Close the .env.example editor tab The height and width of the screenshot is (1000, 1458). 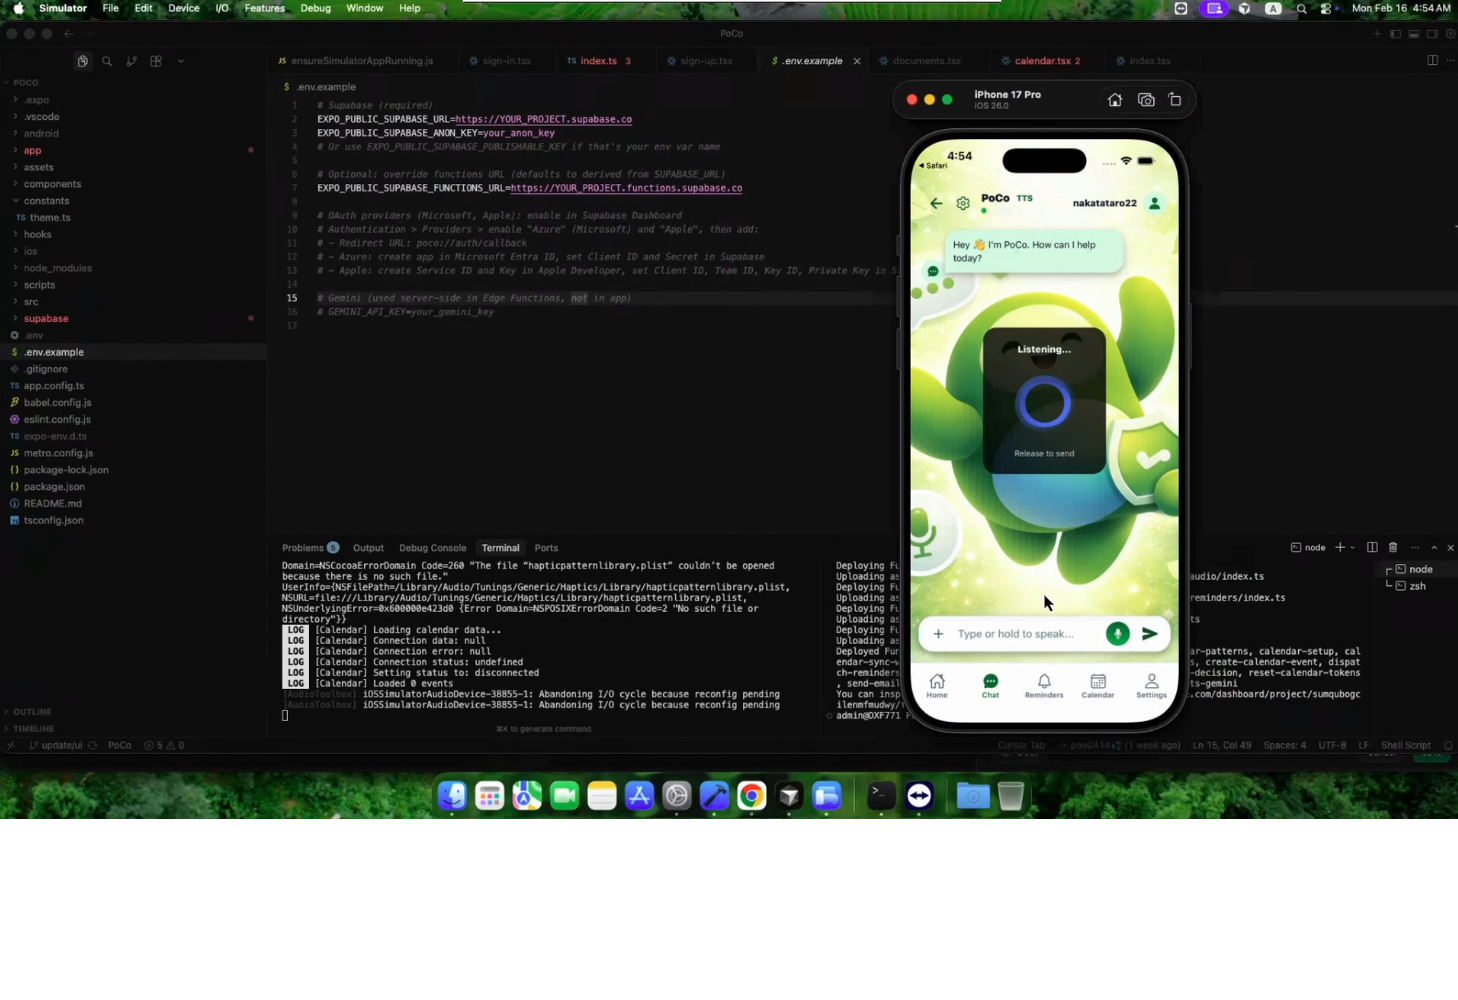(857, 61)
